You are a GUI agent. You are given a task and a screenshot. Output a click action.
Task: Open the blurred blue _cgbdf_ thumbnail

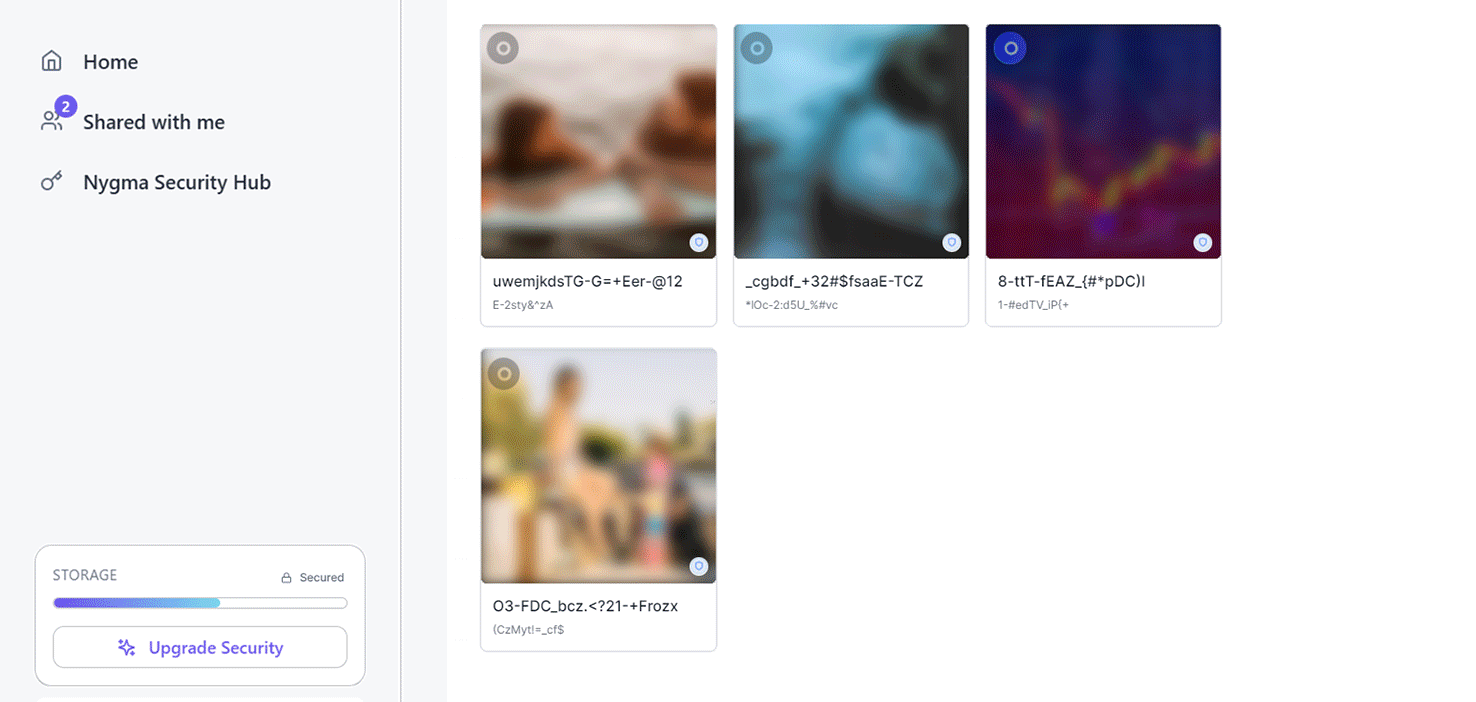[x=851, y=141]
